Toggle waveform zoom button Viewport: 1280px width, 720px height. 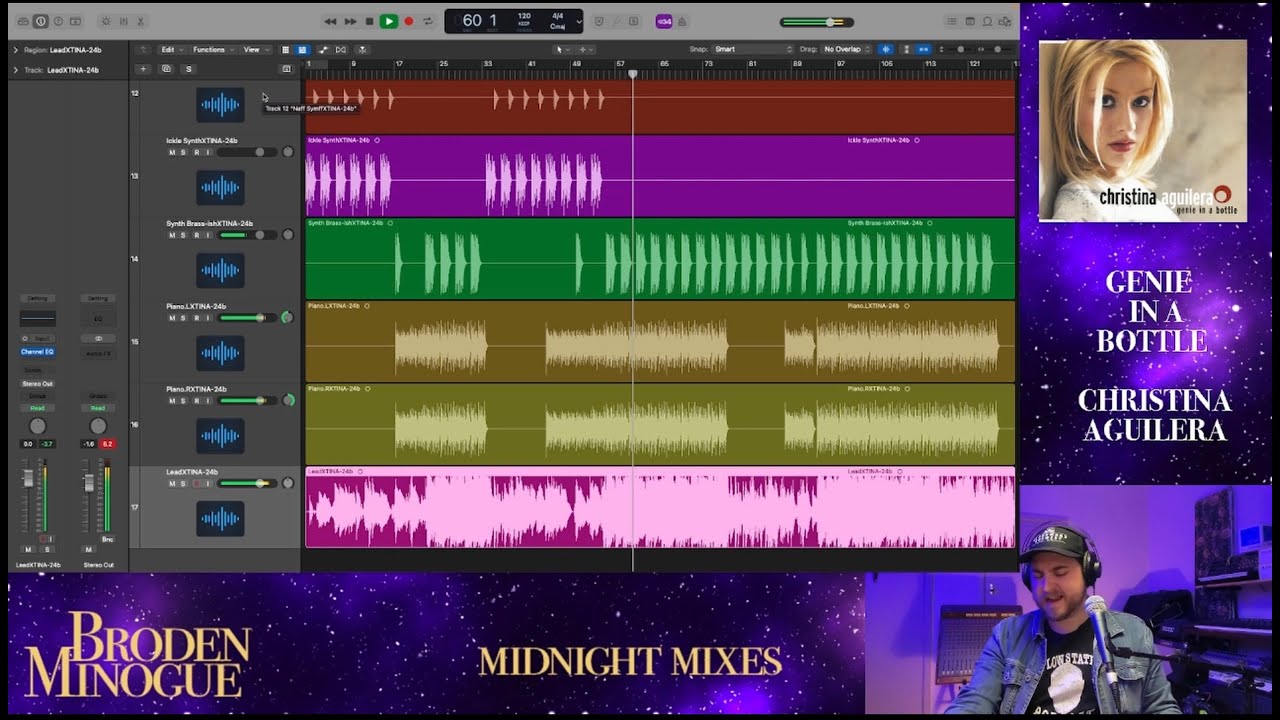[885, 49]
